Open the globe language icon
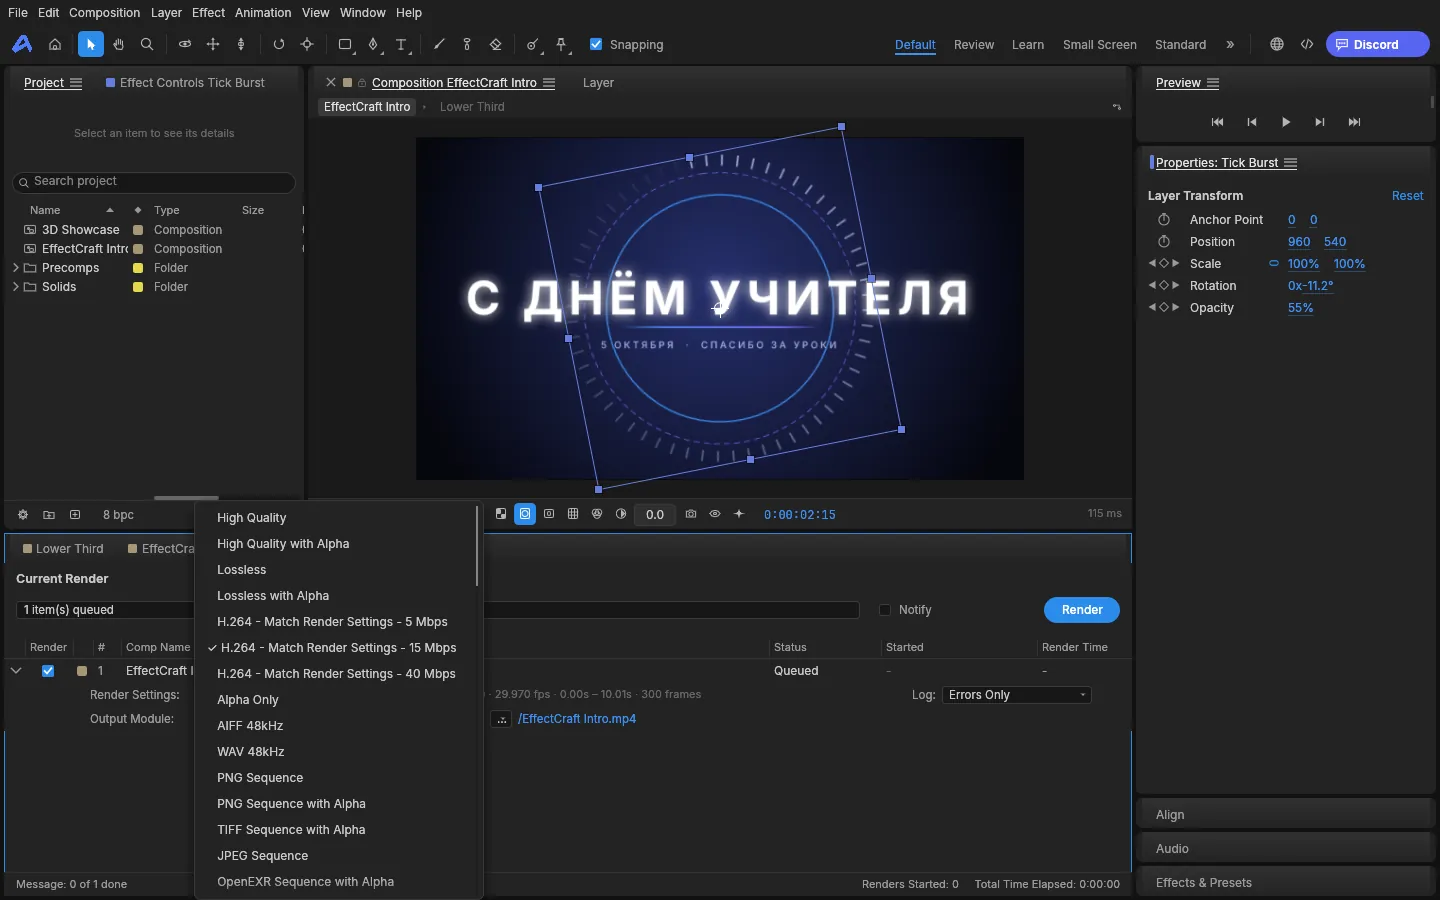The width and height of the screenshot is (1440, 900). pyautogui.click(x=1277, y=45)
